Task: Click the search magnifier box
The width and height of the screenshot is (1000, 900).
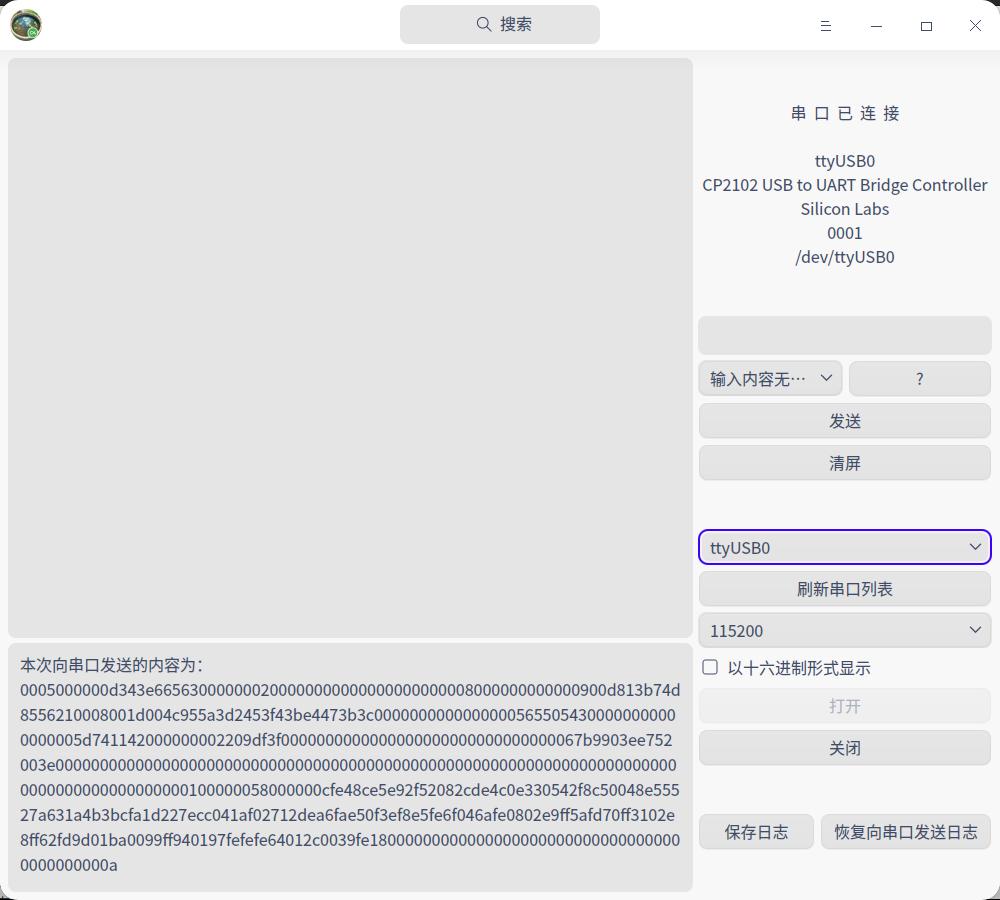Action: [499, 24]
